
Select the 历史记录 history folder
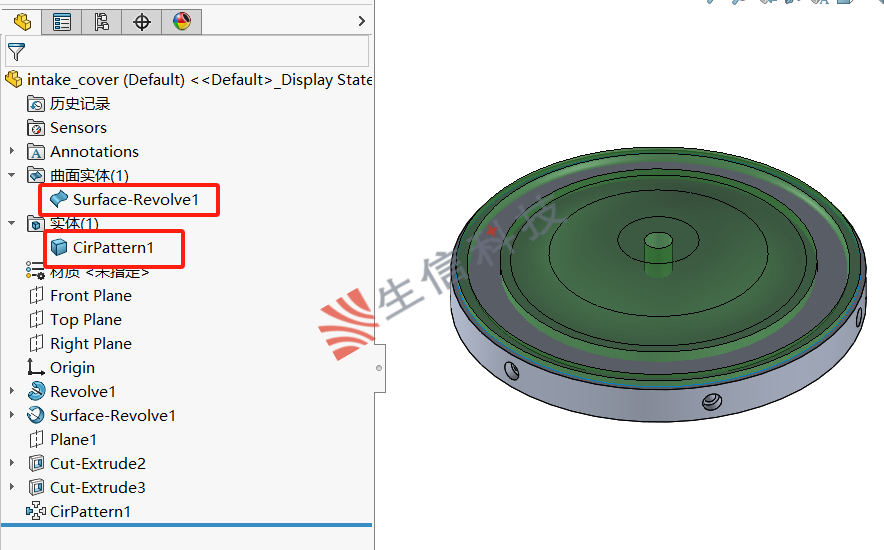(79, 104)
